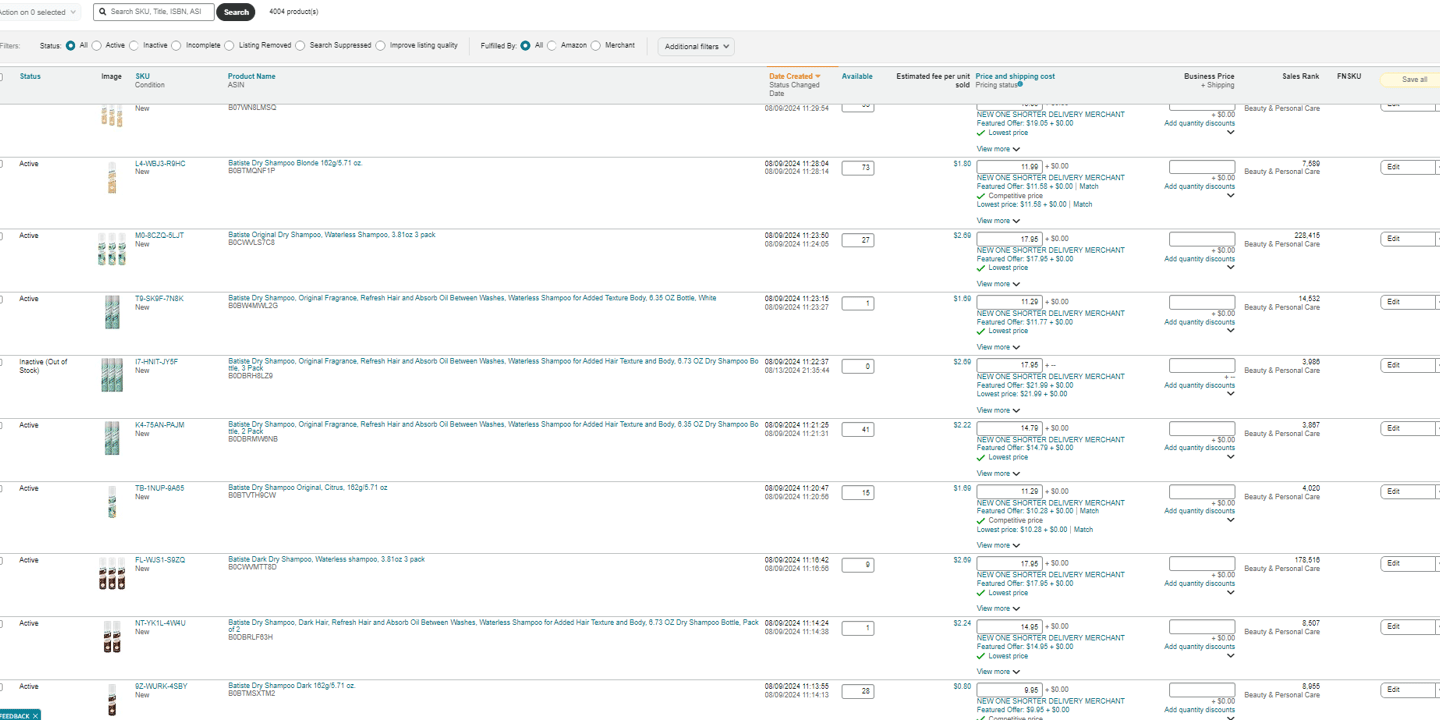
Task: Expand View more for SKU I7-HNIT-JY5F
Action: point(998,410)
